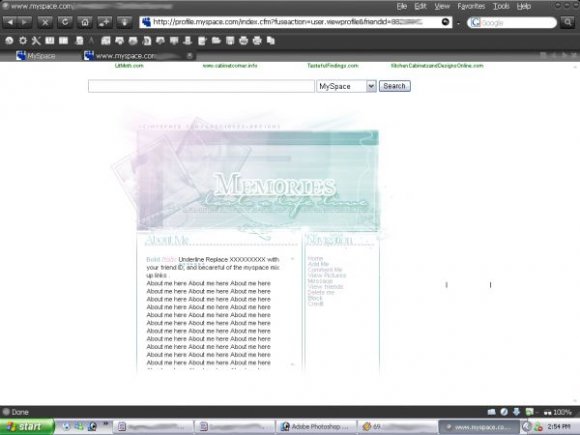Open the downloads arrow toolbar icon
580x435 pixels.
click(124, 22)
